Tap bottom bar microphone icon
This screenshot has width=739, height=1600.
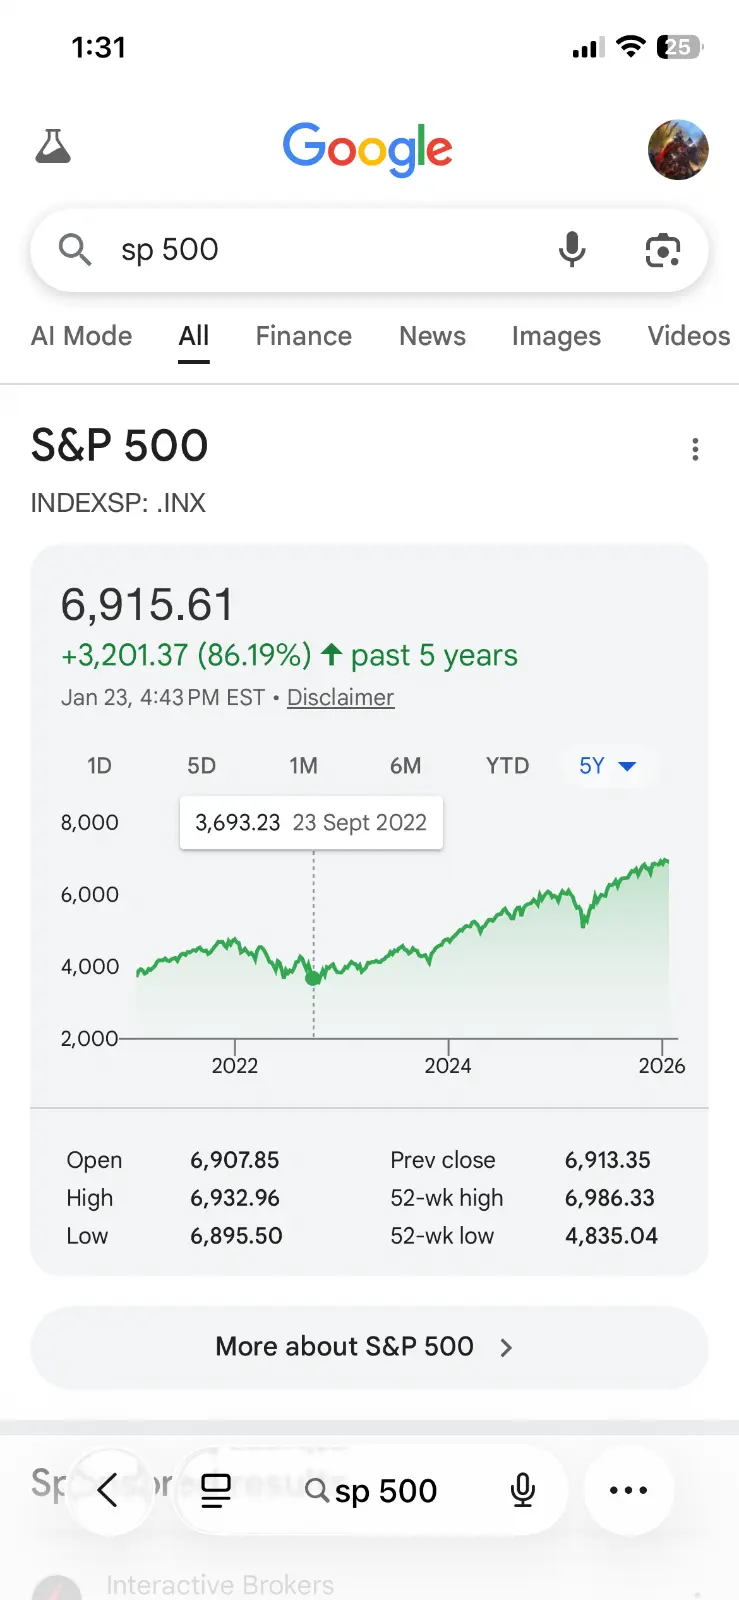(x=522, y=1490)
